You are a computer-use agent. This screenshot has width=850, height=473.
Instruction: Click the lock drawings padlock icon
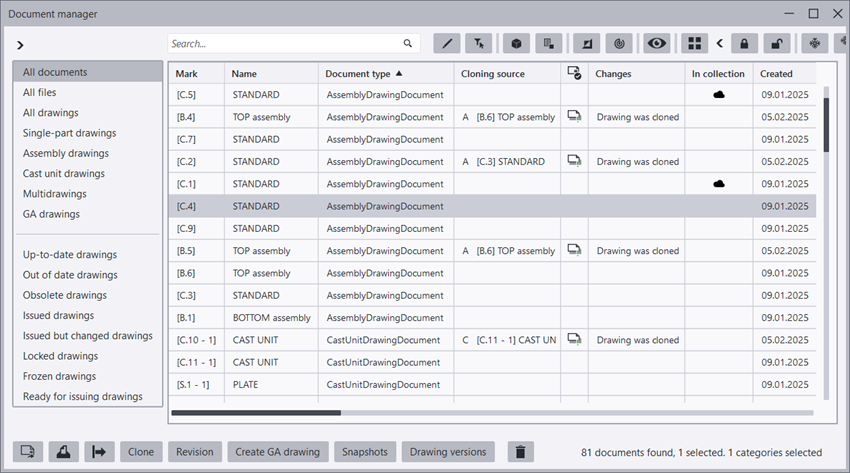744,44
